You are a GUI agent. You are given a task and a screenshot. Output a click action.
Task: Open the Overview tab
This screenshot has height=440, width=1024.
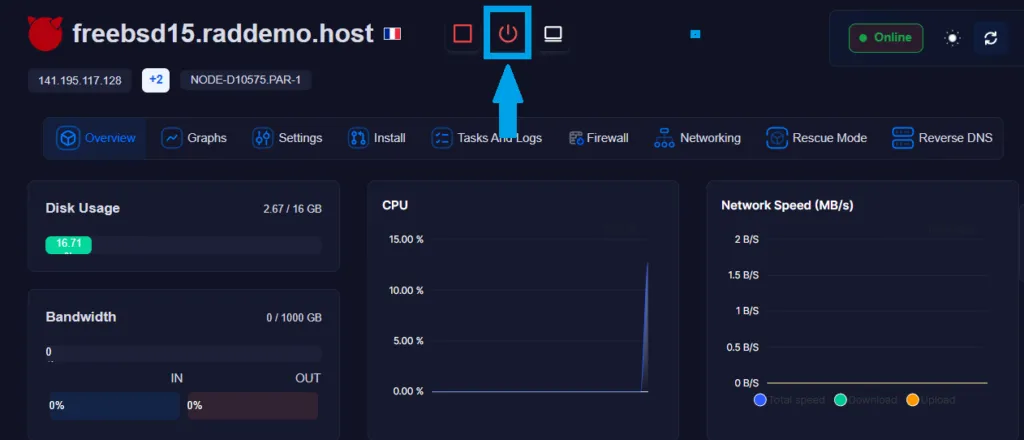pos(95,138)
